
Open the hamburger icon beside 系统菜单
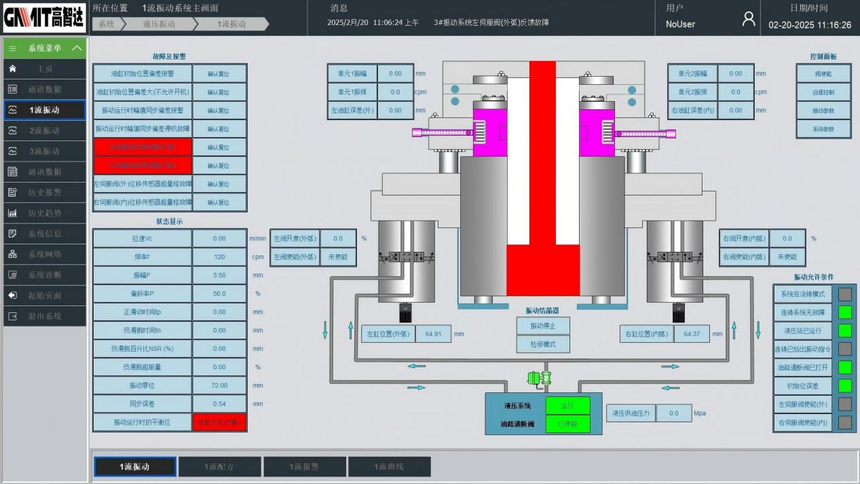point(12,48)
